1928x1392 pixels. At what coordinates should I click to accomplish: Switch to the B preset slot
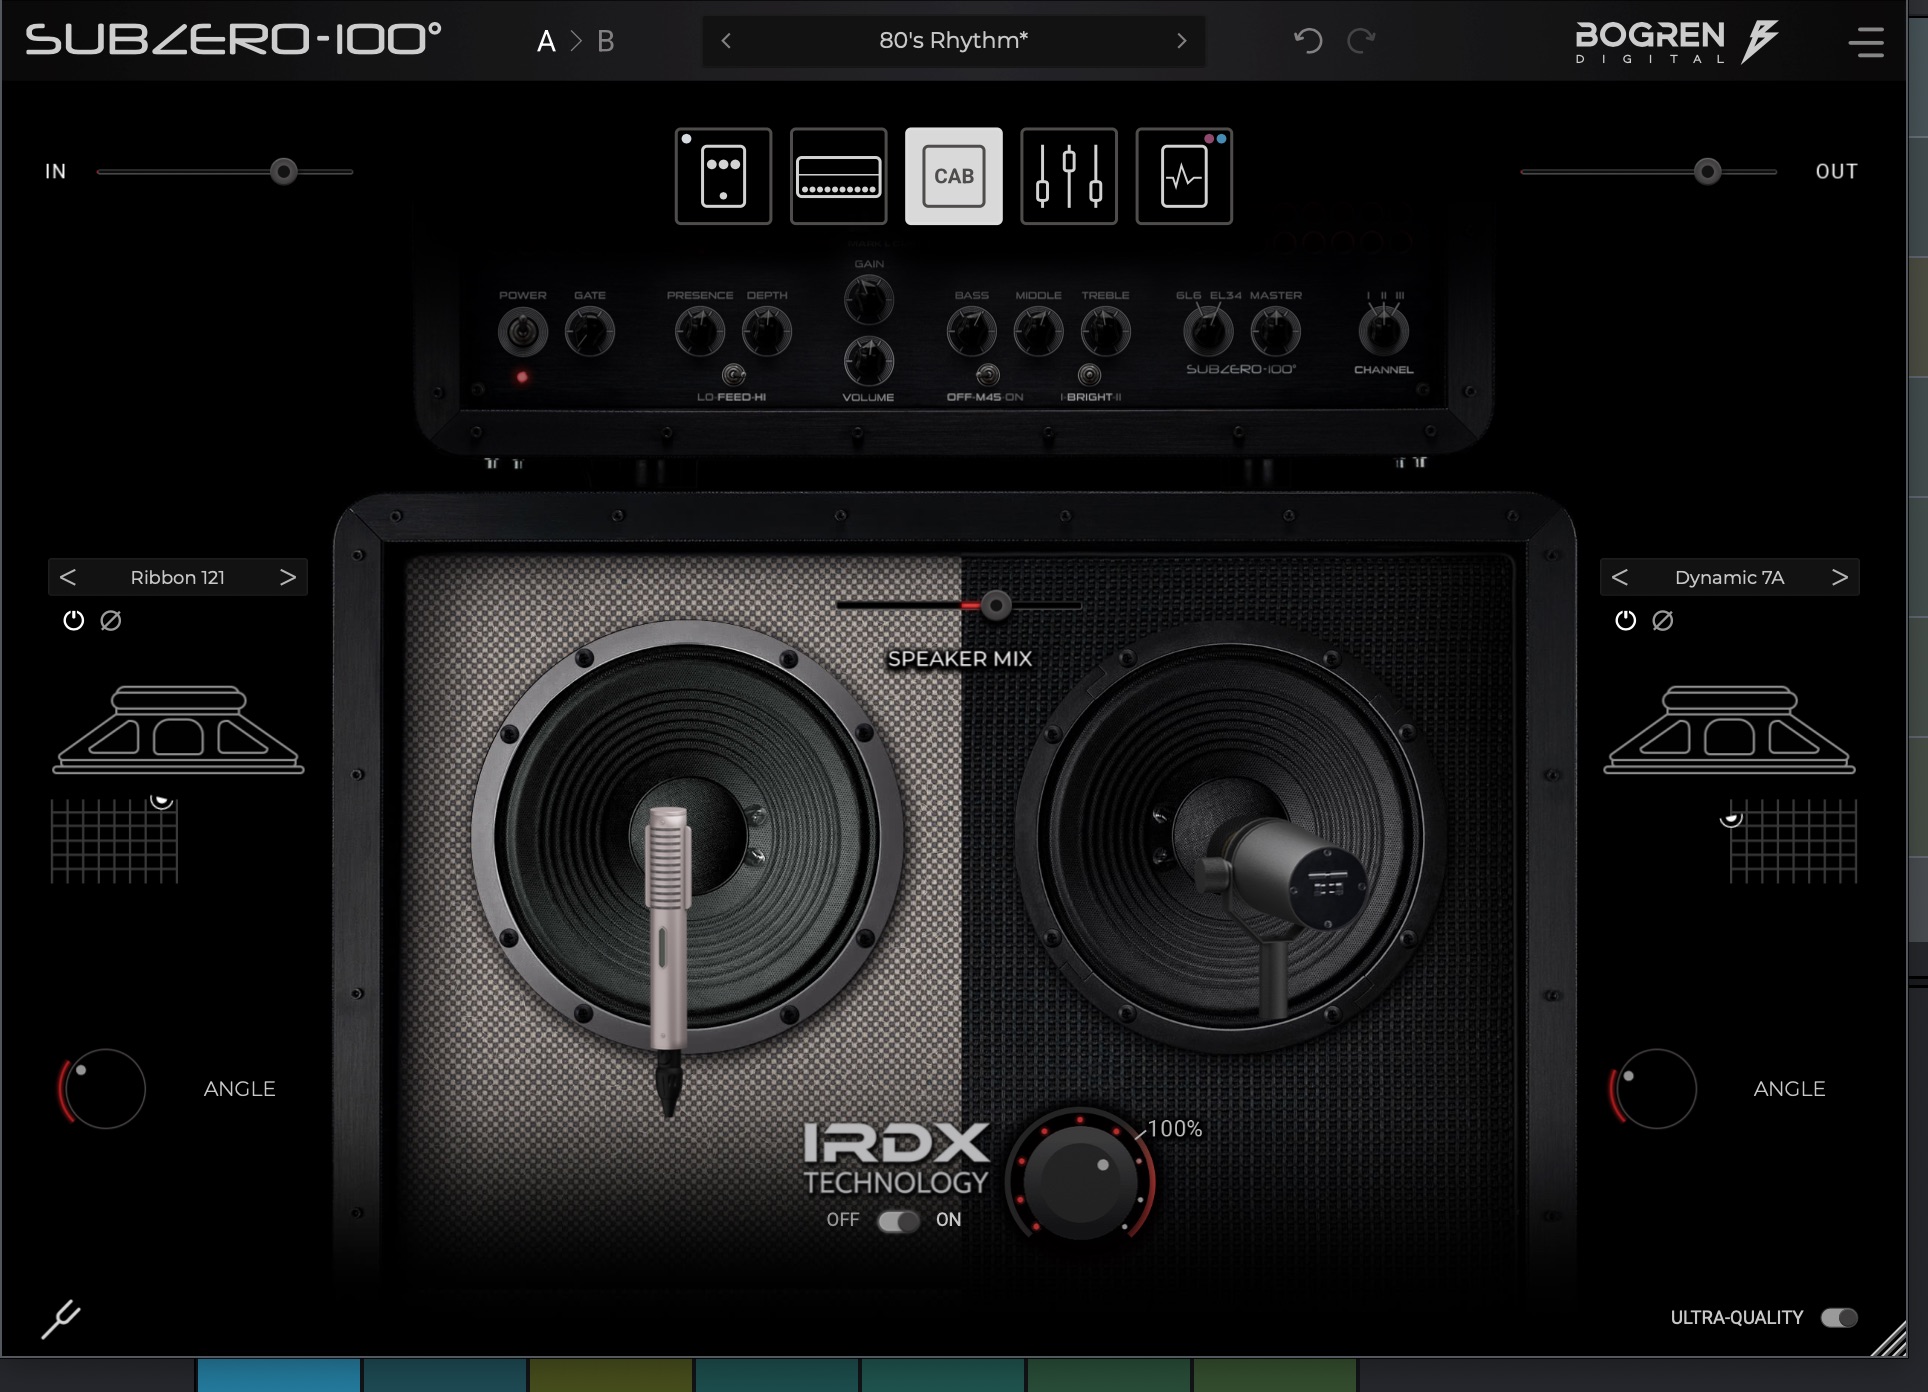(x=605, y=41)
